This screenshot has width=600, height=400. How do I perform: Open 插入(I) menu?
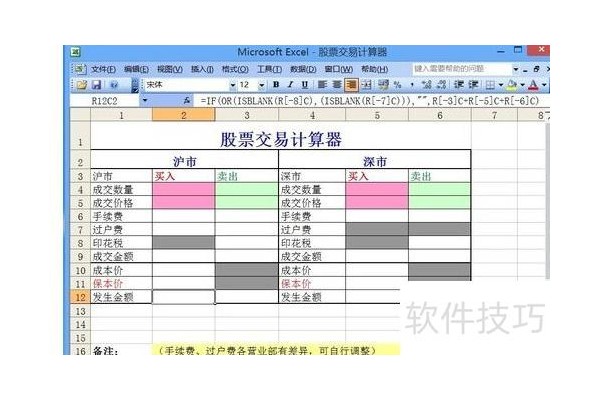tap(202, 69)
